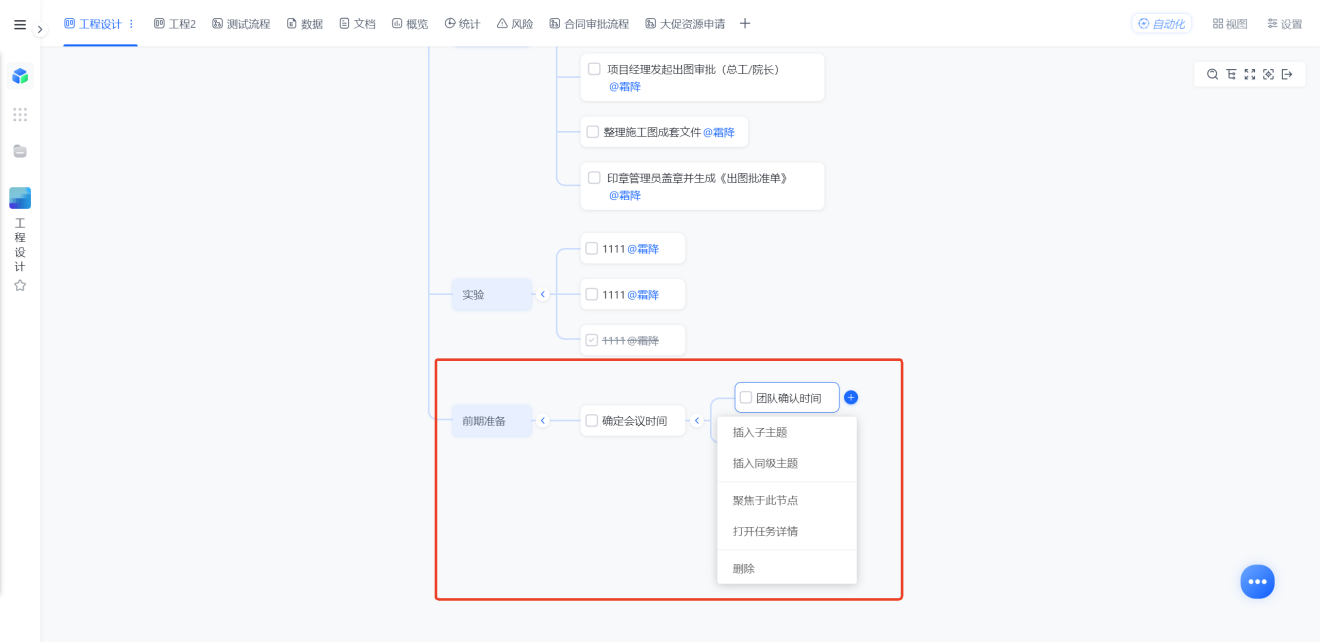Click the 自动化 automation button
Screen dimensions: 1320x642
pyautogui.click(x=1161, y=24)
